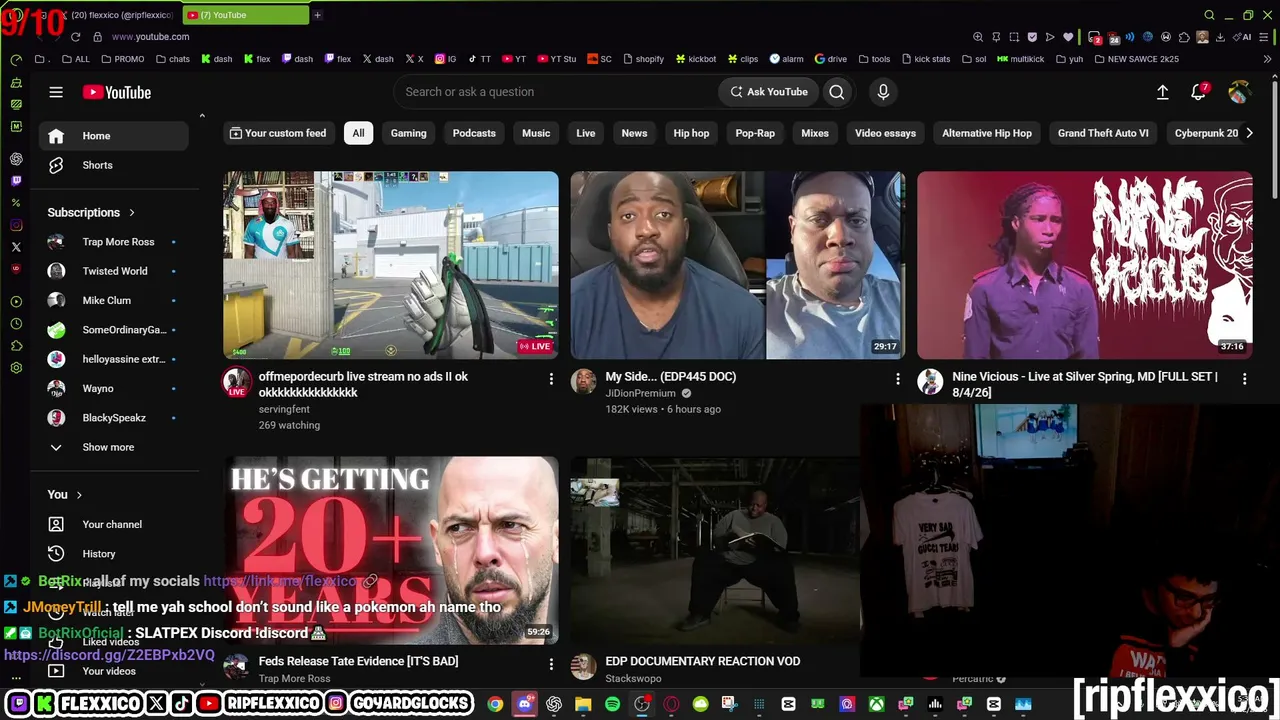Select the News category chip

click(x=634, y=133)
